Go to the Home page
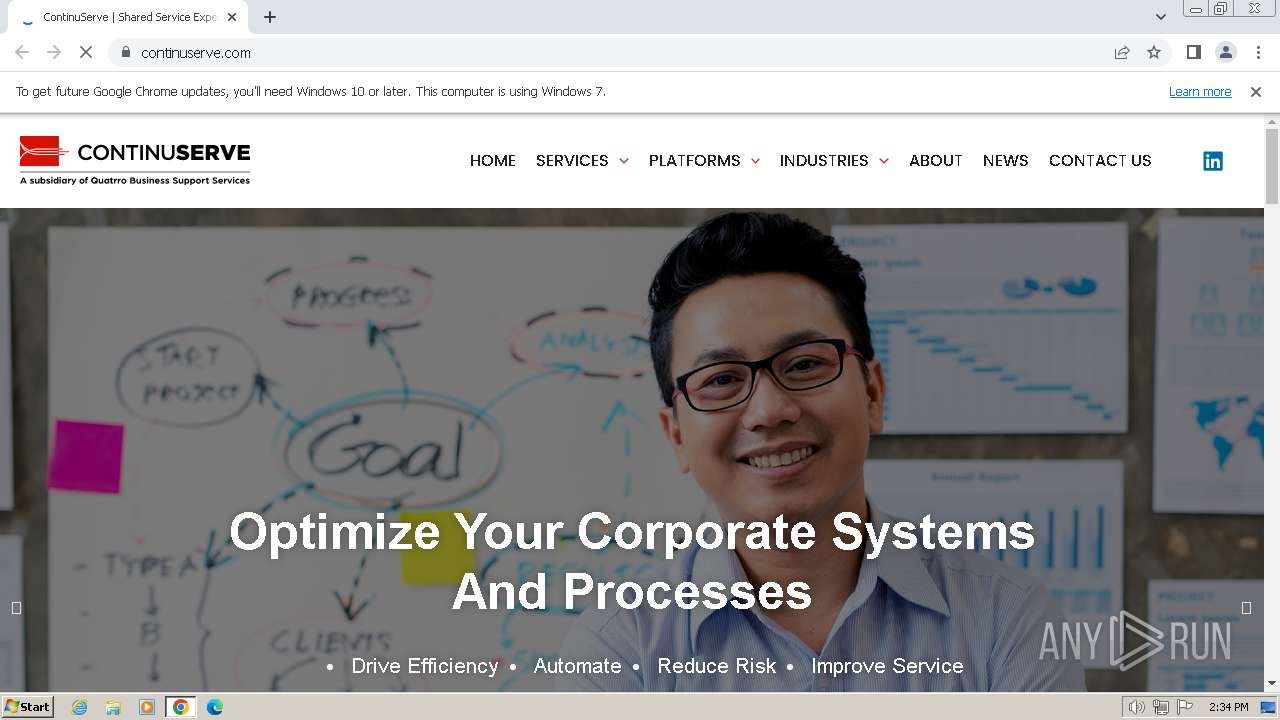This screenshot has width=1280, height=720. 493,161
